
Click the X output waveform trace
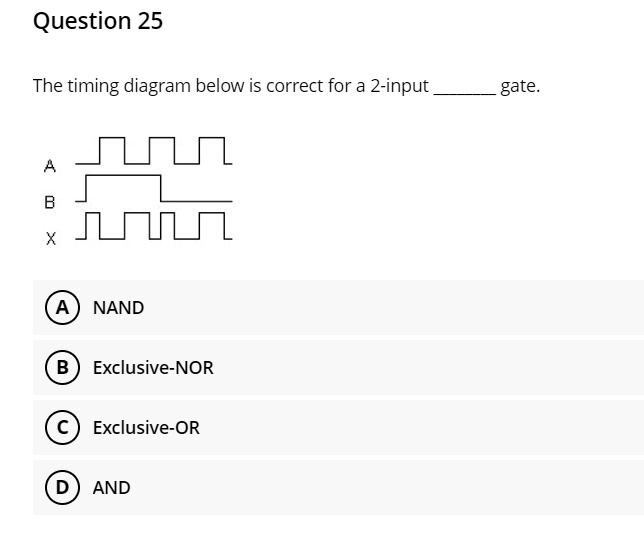(154, 225)
